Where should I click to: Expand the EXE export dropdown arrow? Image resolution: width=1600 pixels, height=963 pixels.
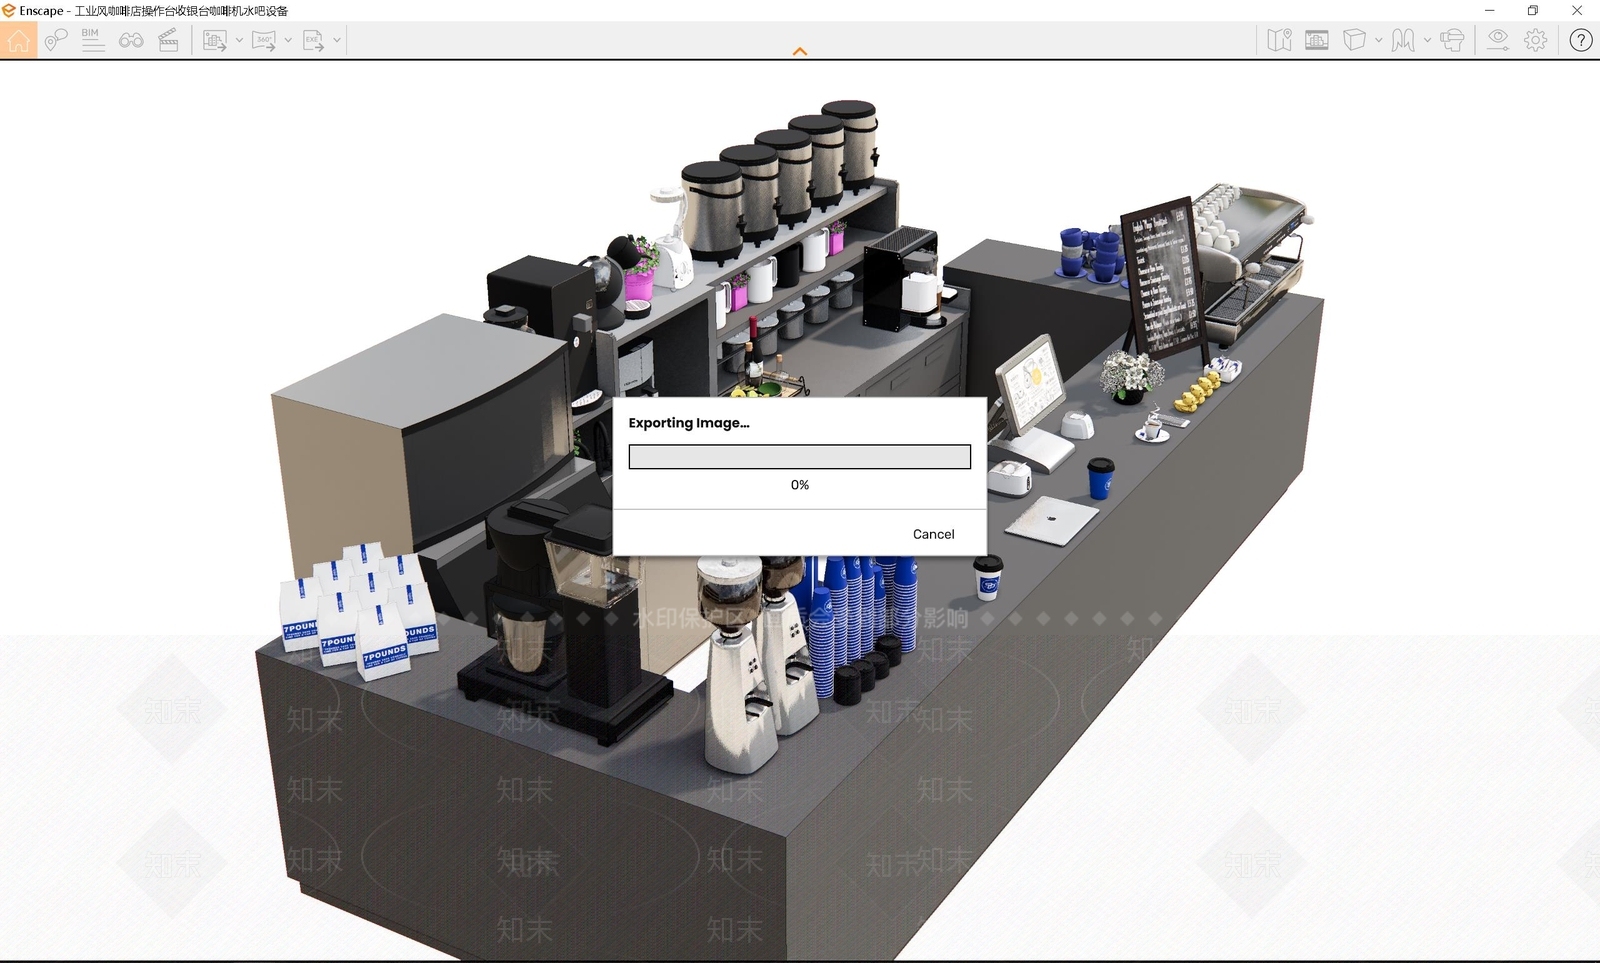pyautogui.click(x=337, y=40)
